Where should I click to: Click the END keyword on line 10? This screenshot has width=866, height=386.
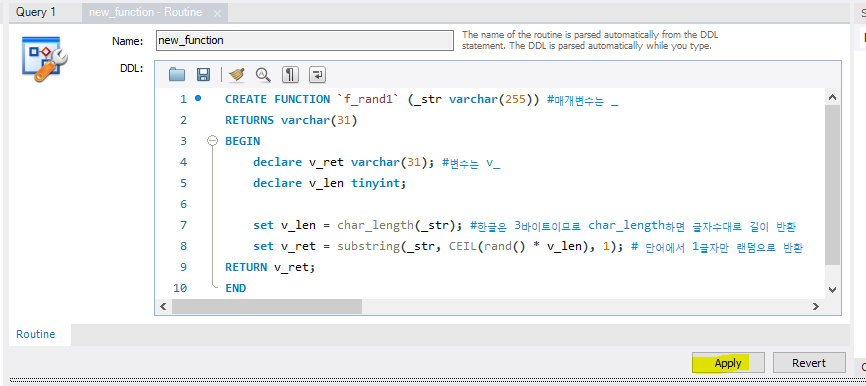click(x=235, y=288)
